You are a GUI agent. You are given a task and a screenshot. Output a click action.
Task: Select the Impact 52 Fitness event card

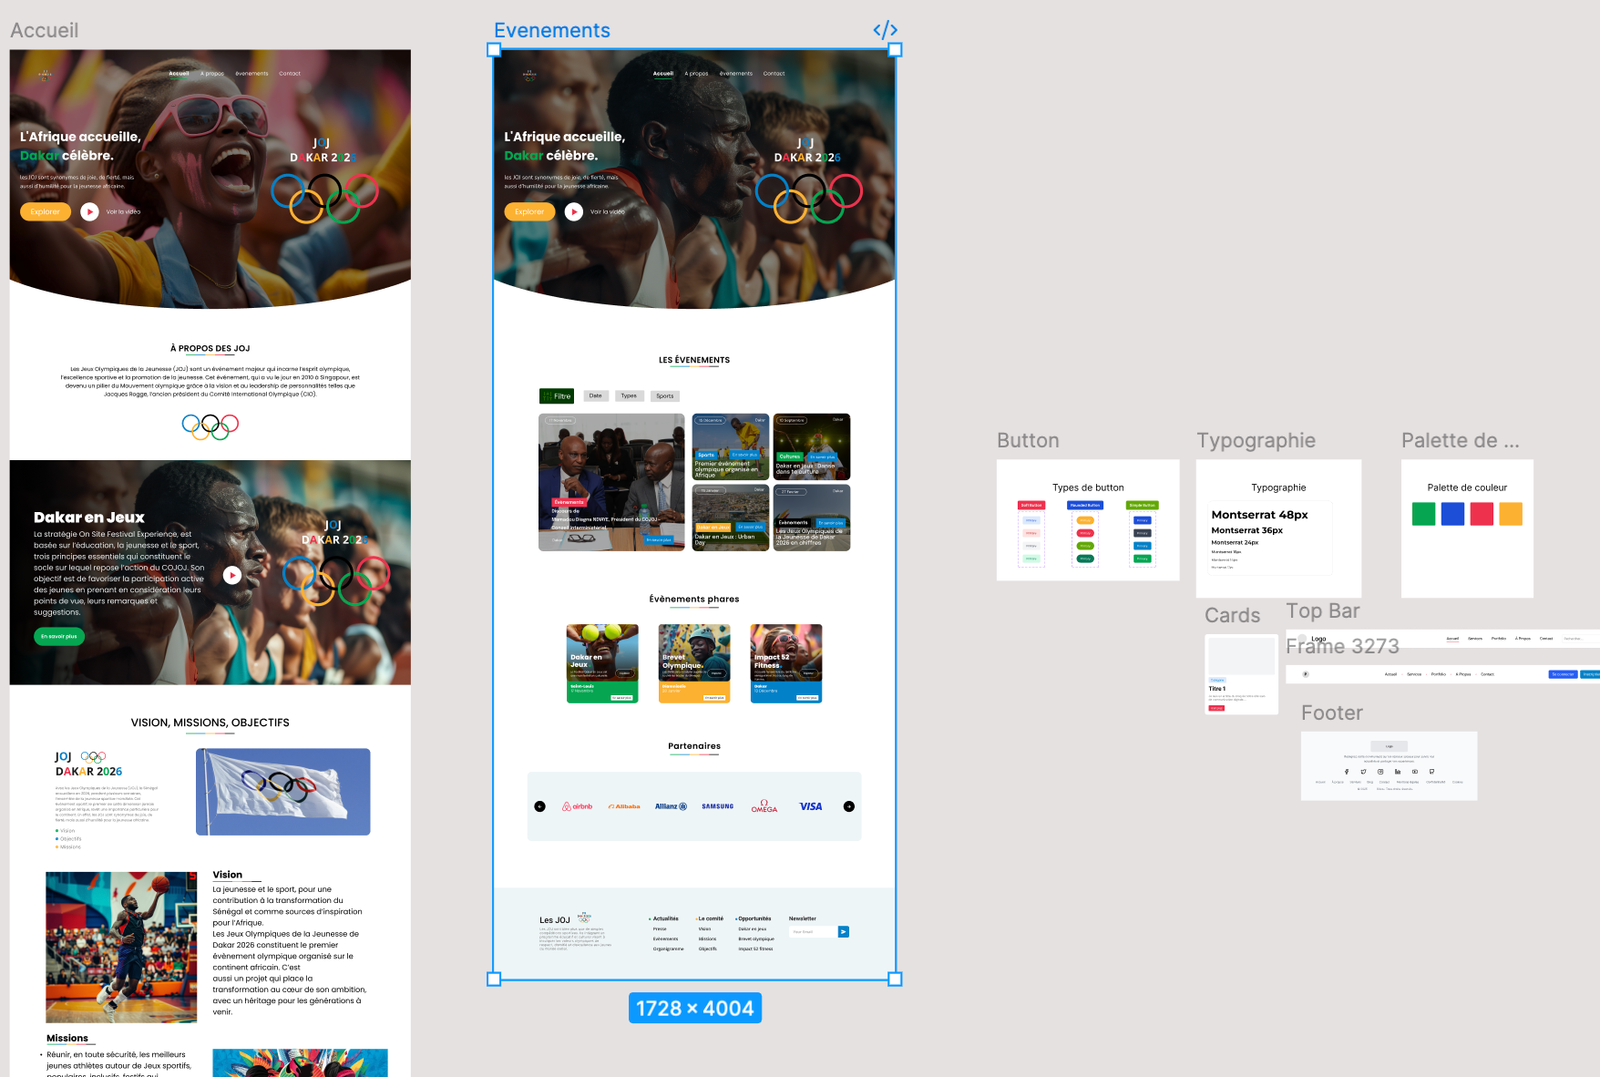tap(786, 664)
